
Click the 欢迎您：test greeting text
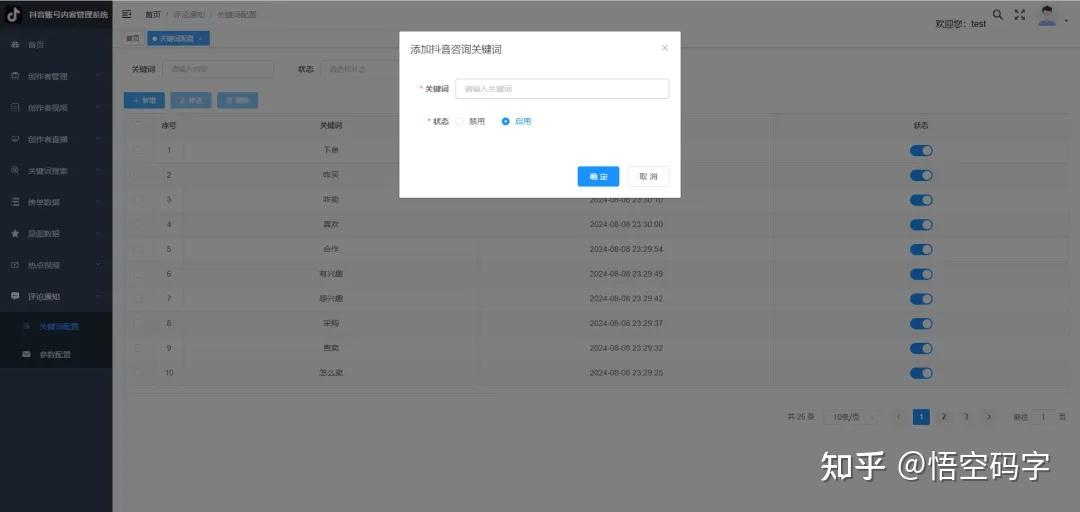click(x=960, y=23)
